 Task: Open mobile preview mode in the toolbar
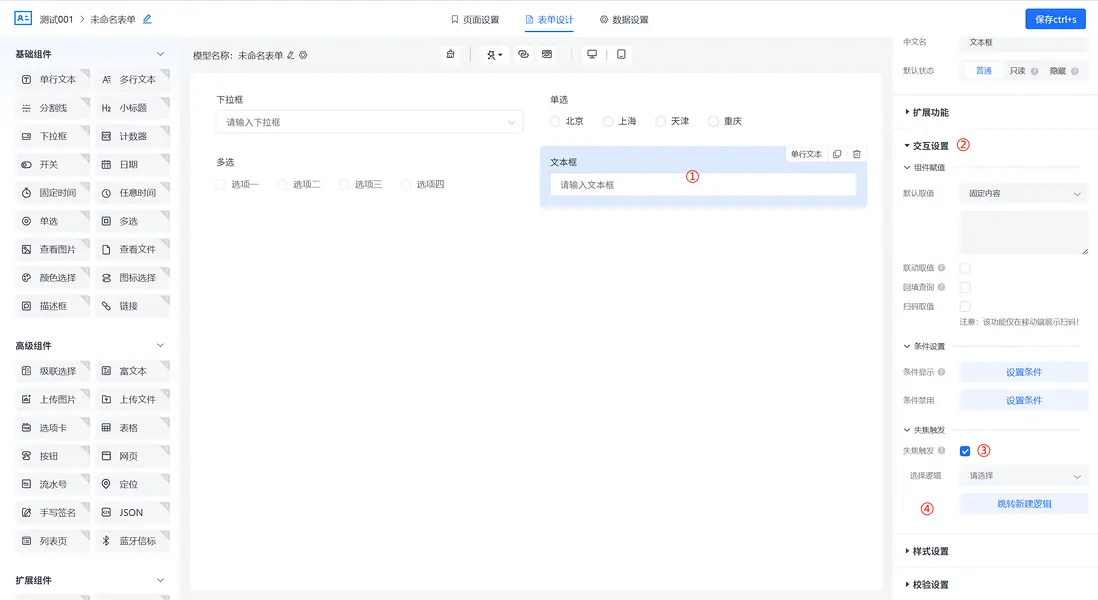click(x=622, y=54)
